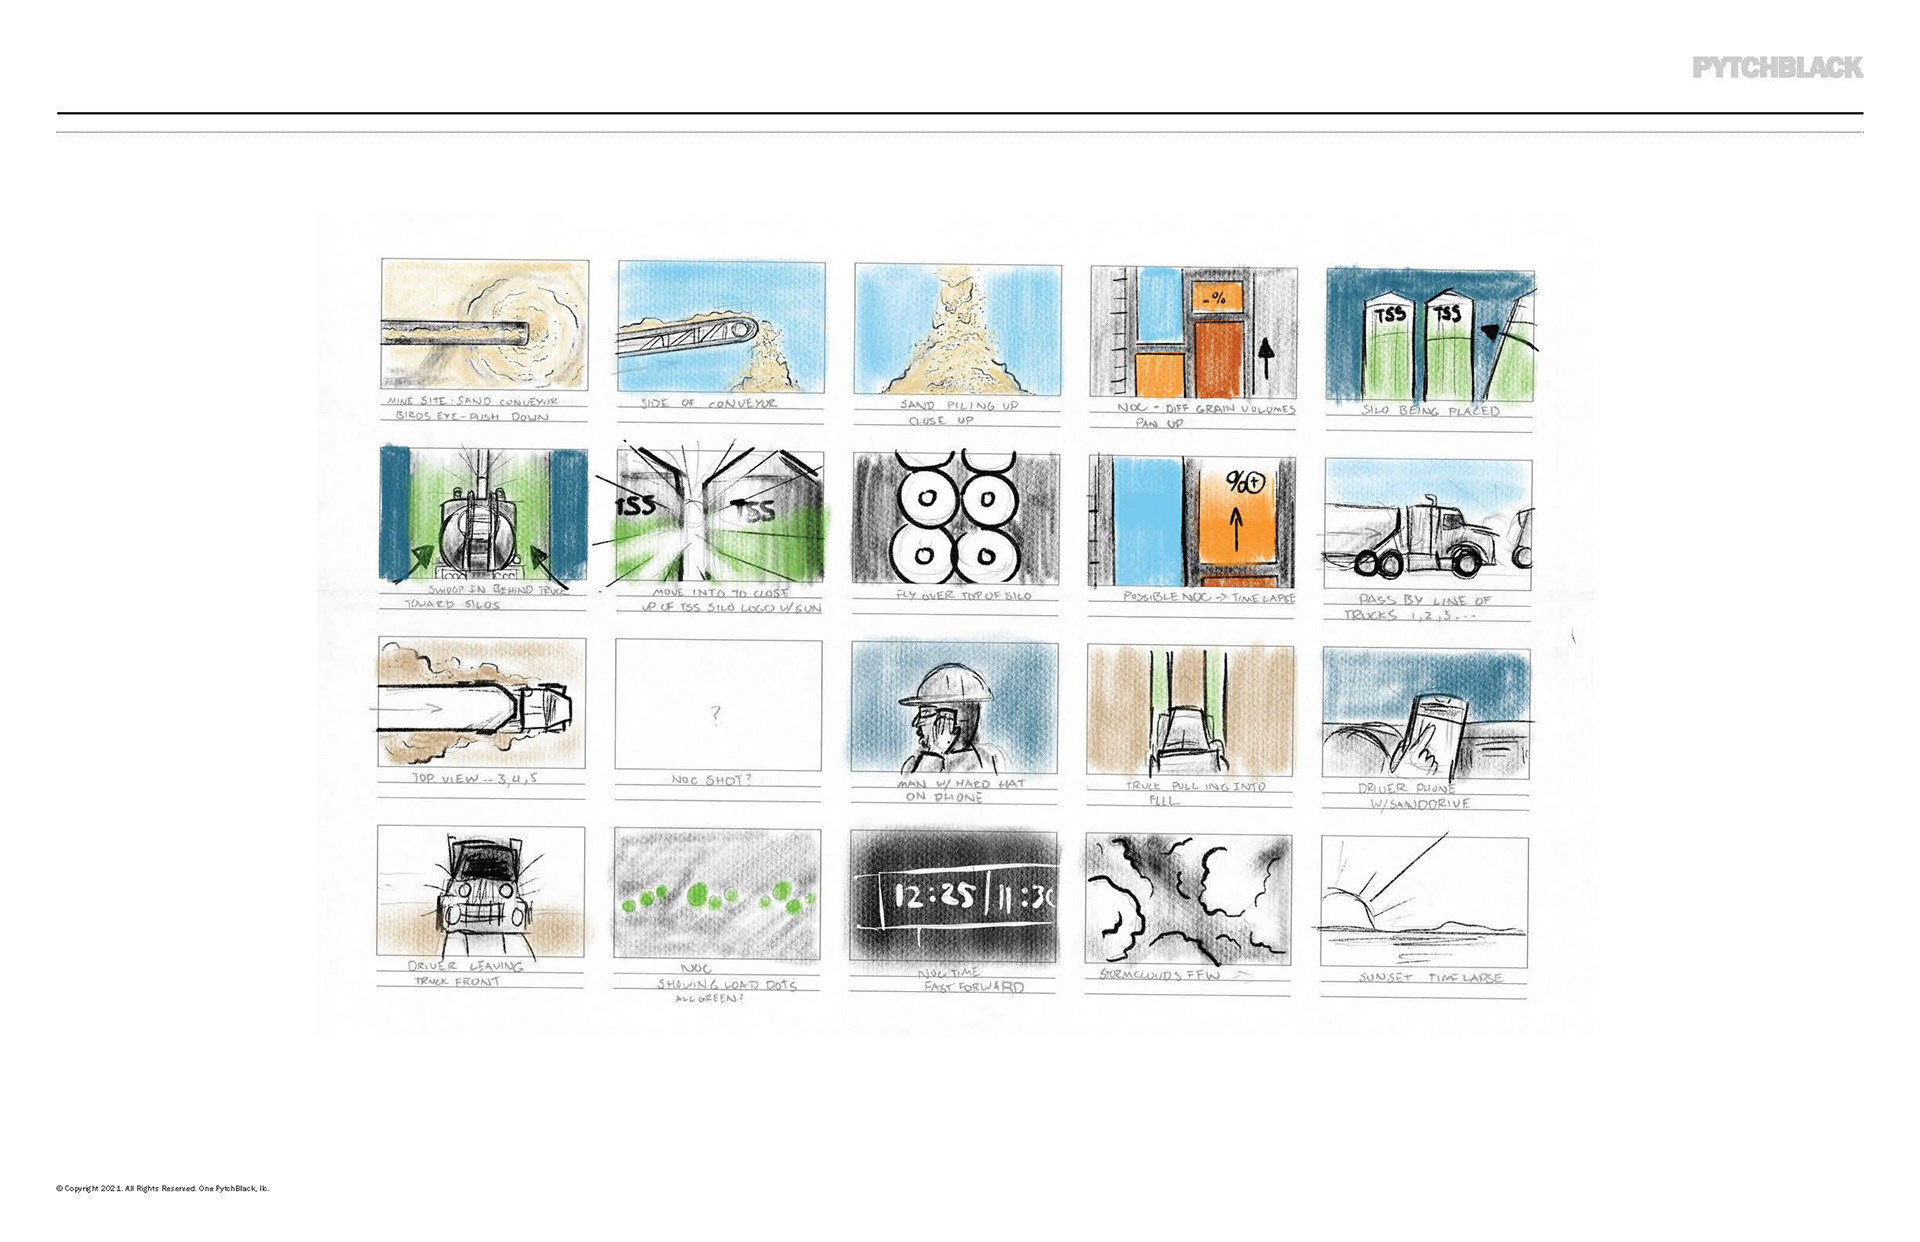Select the NOC green load dots frame
The image size is (1920, 1242).
click(717, 894)
